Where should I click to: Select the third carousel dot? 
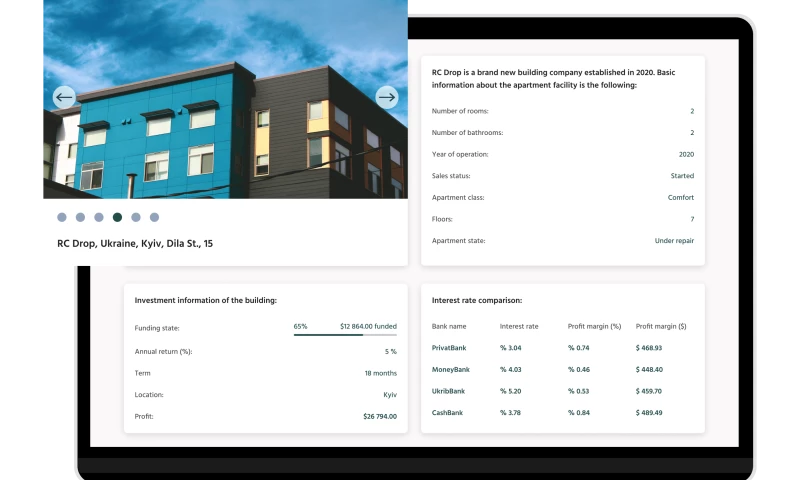click(x=99, y=217)
